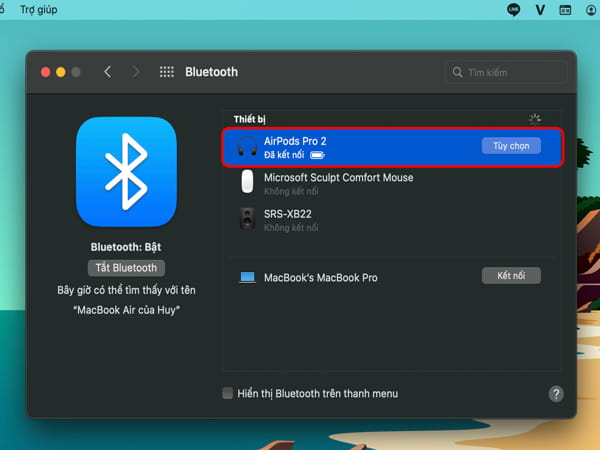Click the white mouse device icon
The image size is (600, 450).
pos(247,181)
